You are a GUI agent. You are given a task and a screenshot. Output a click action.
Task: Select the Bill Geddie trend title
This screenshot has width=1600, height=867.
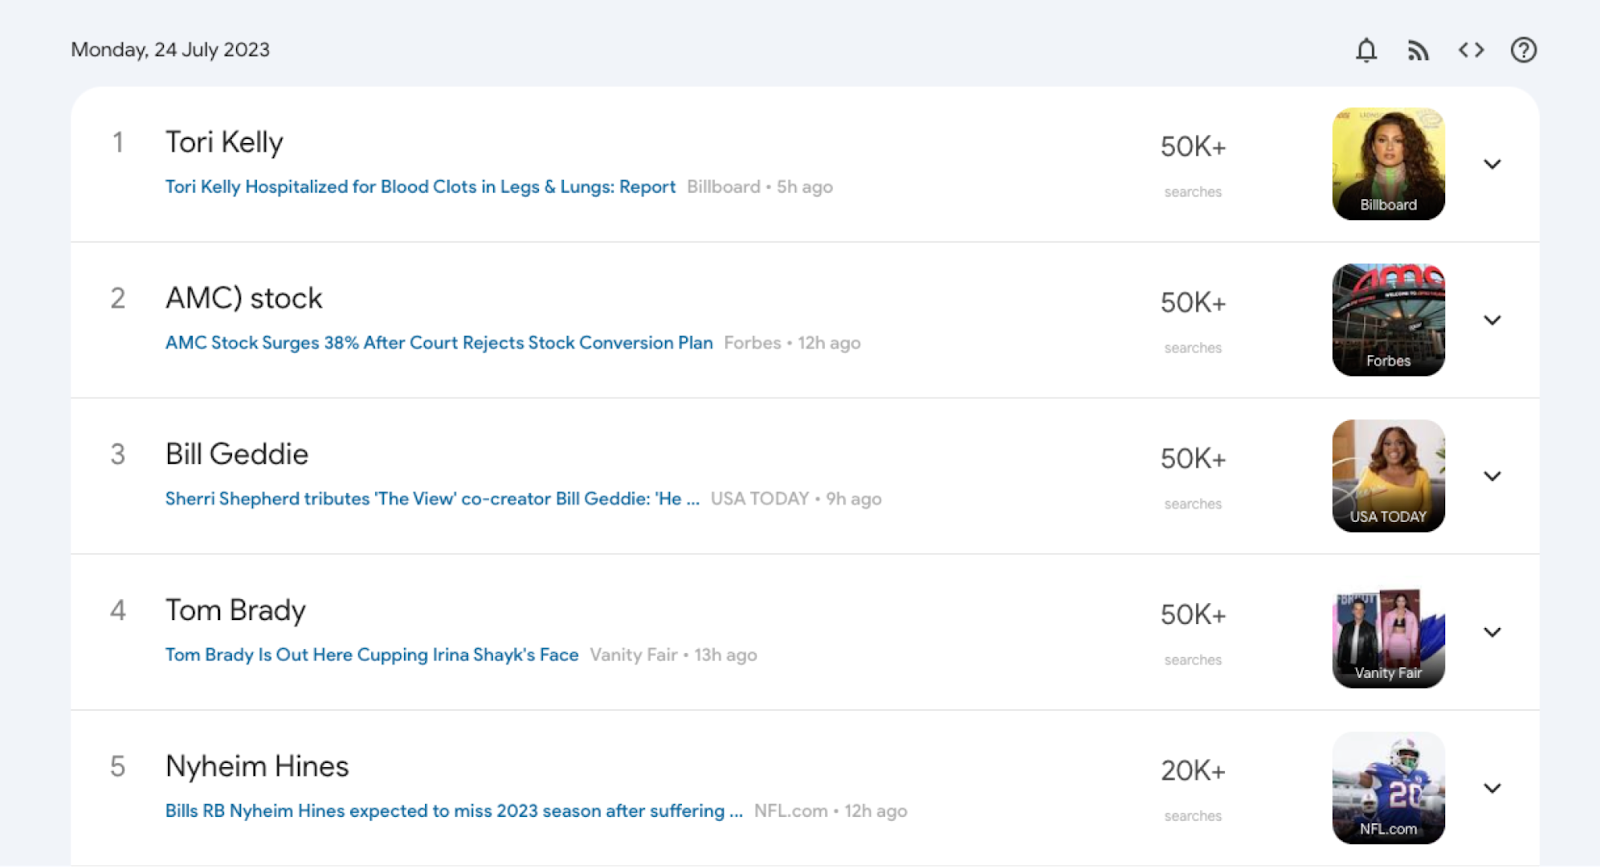[x=237, y=454]
